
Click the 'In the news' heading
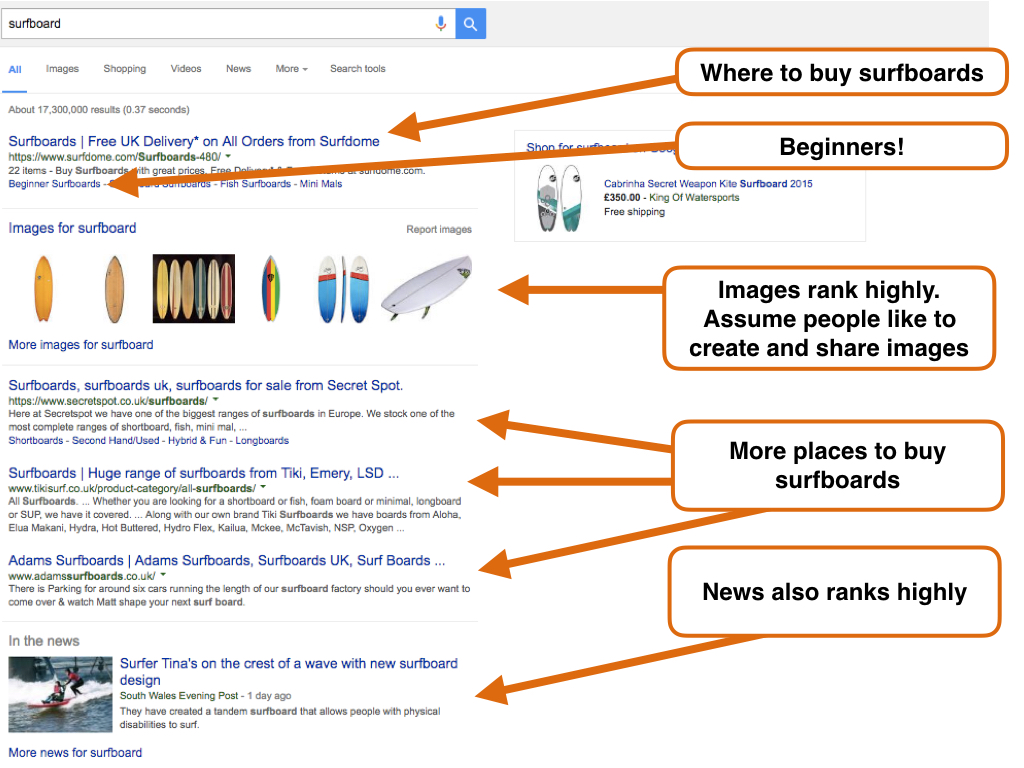pos(44,641)
